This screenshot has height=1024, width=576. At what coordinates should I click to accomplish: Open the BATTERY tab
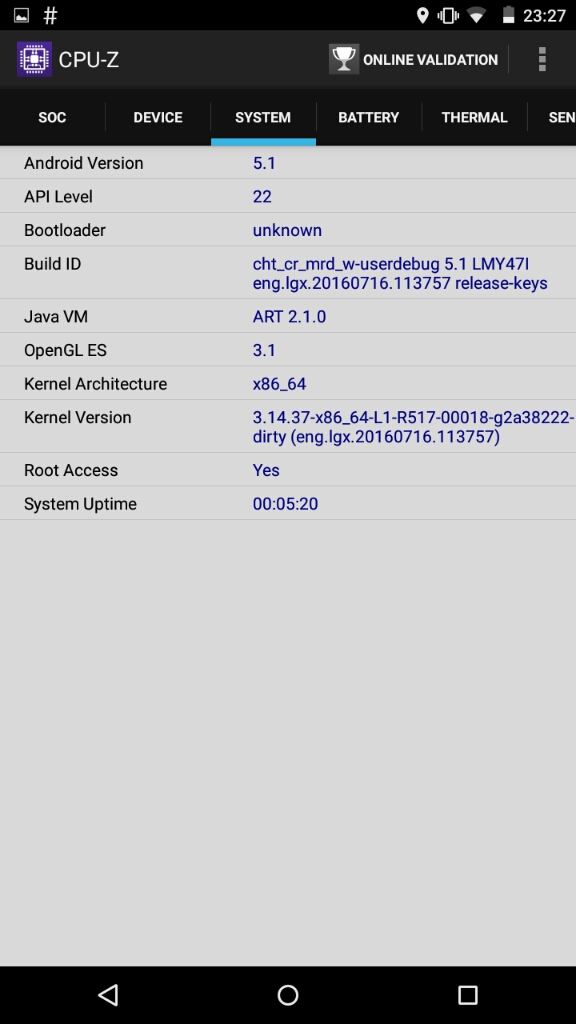click(x=369, y=118)
